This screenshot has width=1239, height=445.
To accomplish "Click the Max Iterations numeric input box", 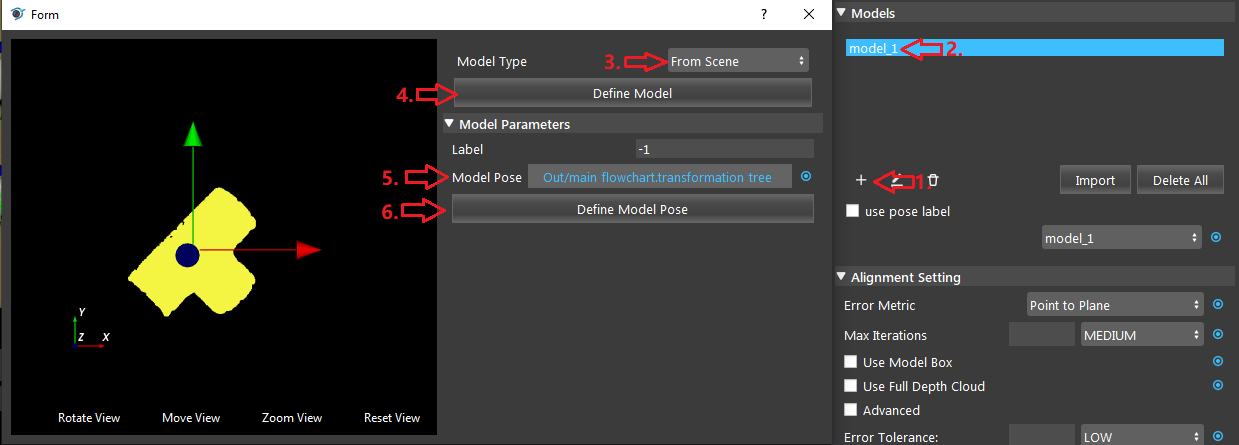I will point(1041,335).
